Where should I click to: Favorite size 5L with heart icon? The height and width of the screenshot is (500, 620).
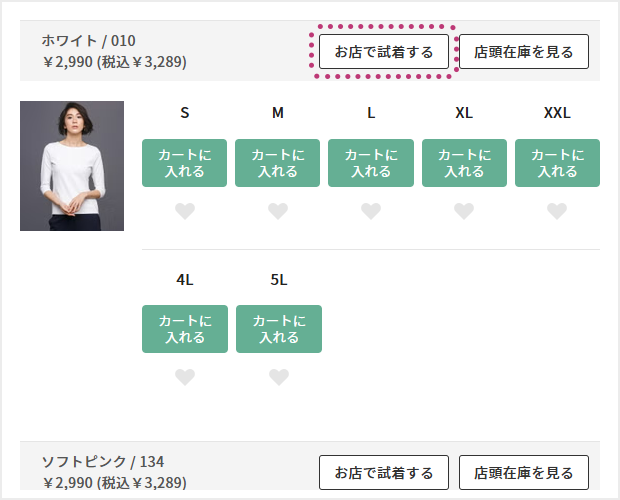pyautogui.click(x=279, y=377)
